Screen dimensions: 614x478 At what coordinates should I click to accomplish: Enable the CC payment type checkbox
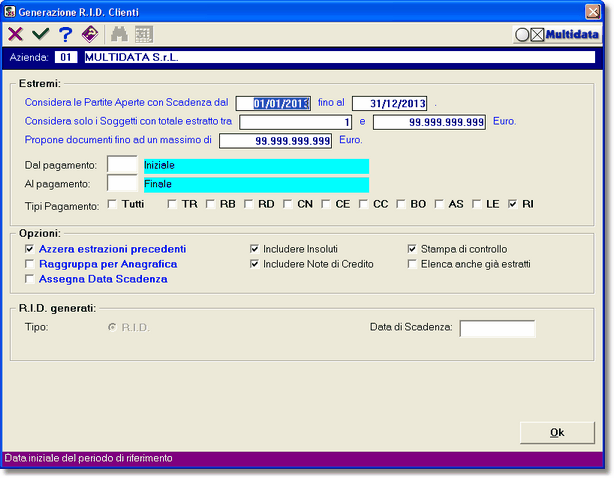363,204
